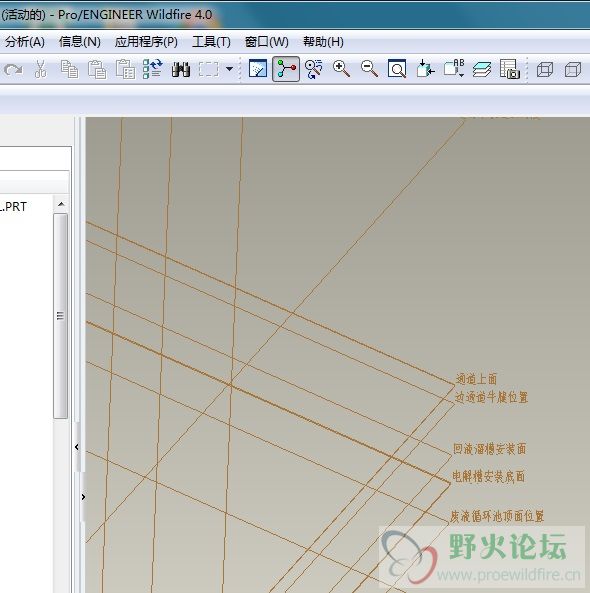Click the Copy icon in toolbar
This screenshot has width=590, height=593.
tap(69, 69)
